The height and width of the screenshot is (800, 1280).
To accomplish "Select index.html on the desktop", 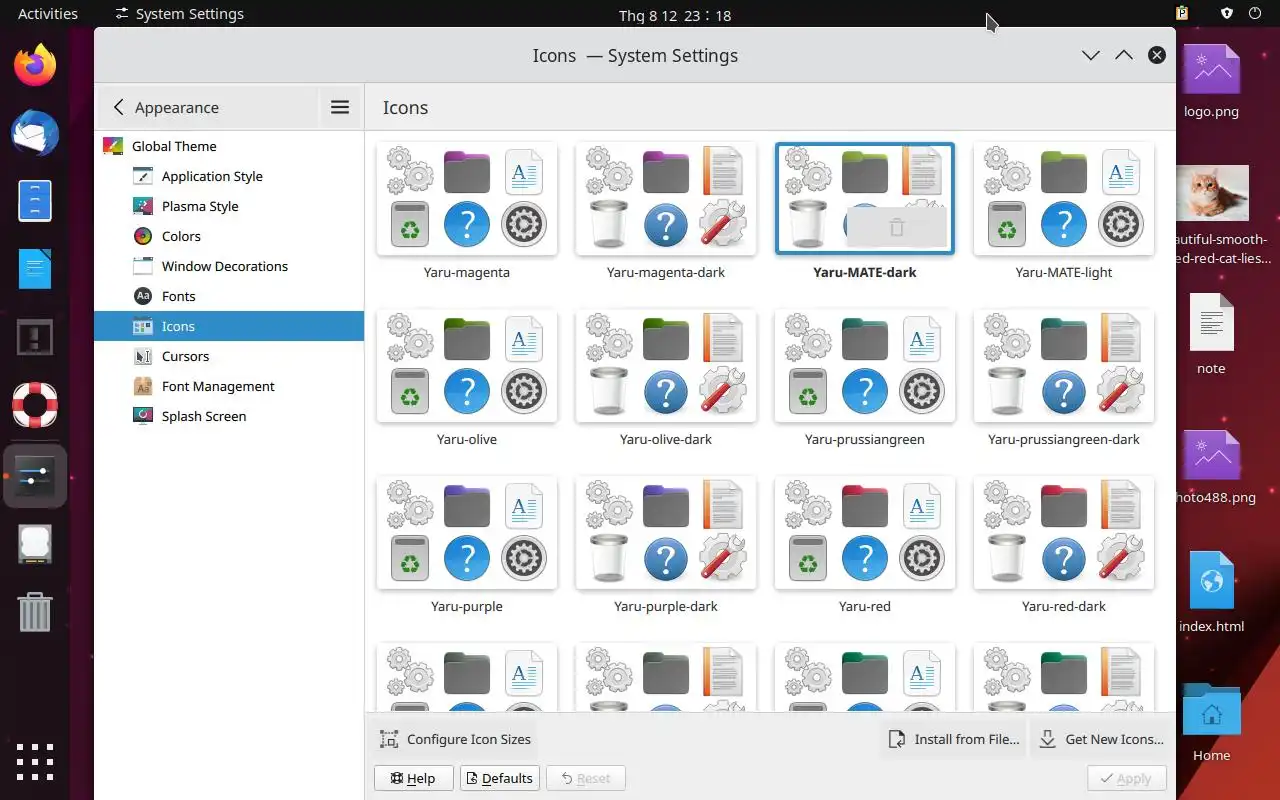I will (x=1211, y=592).
